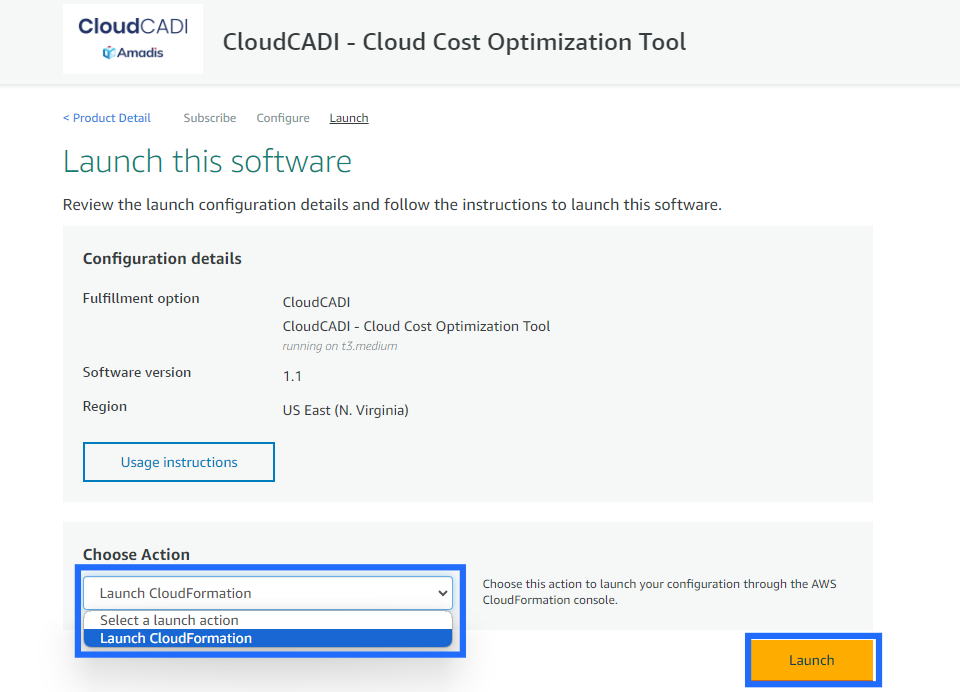Go back to Product Detail
The height and width of the screenshot is (692, 960).
point(107,118)
